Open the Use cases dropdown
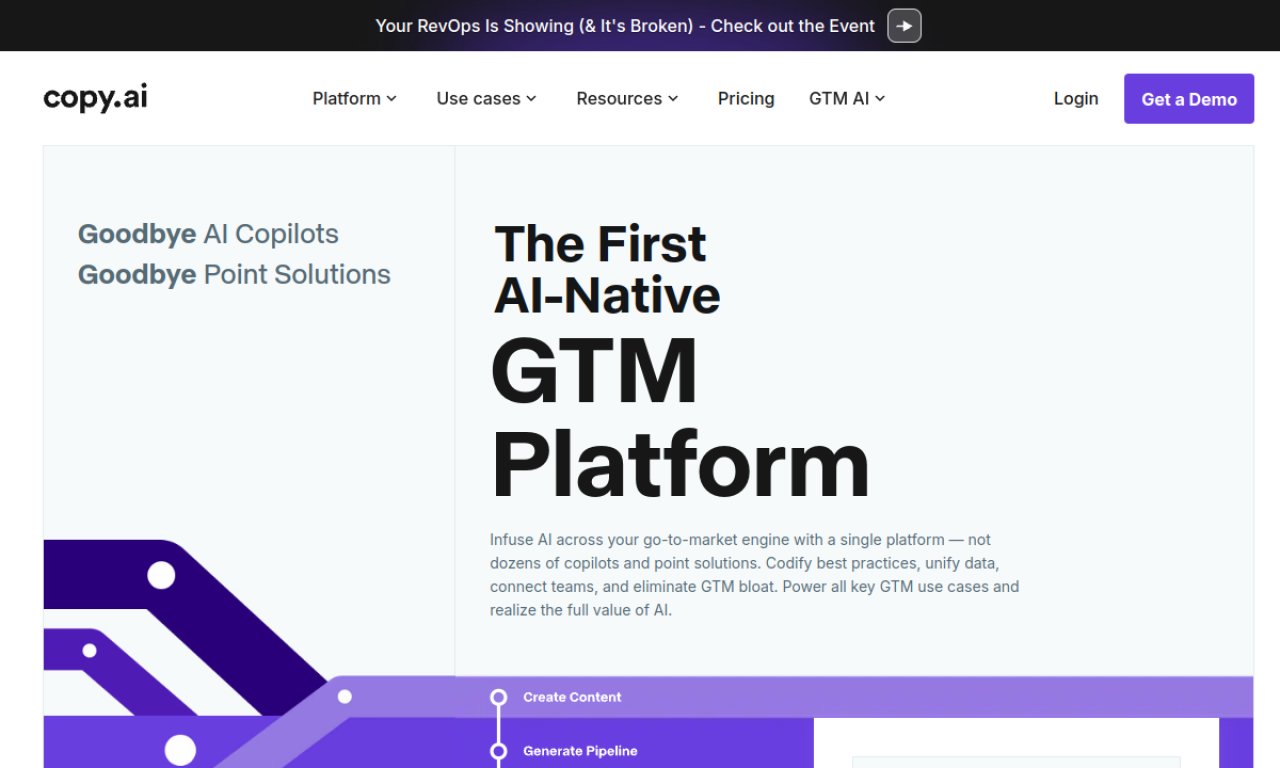 [x=486, y=98]
